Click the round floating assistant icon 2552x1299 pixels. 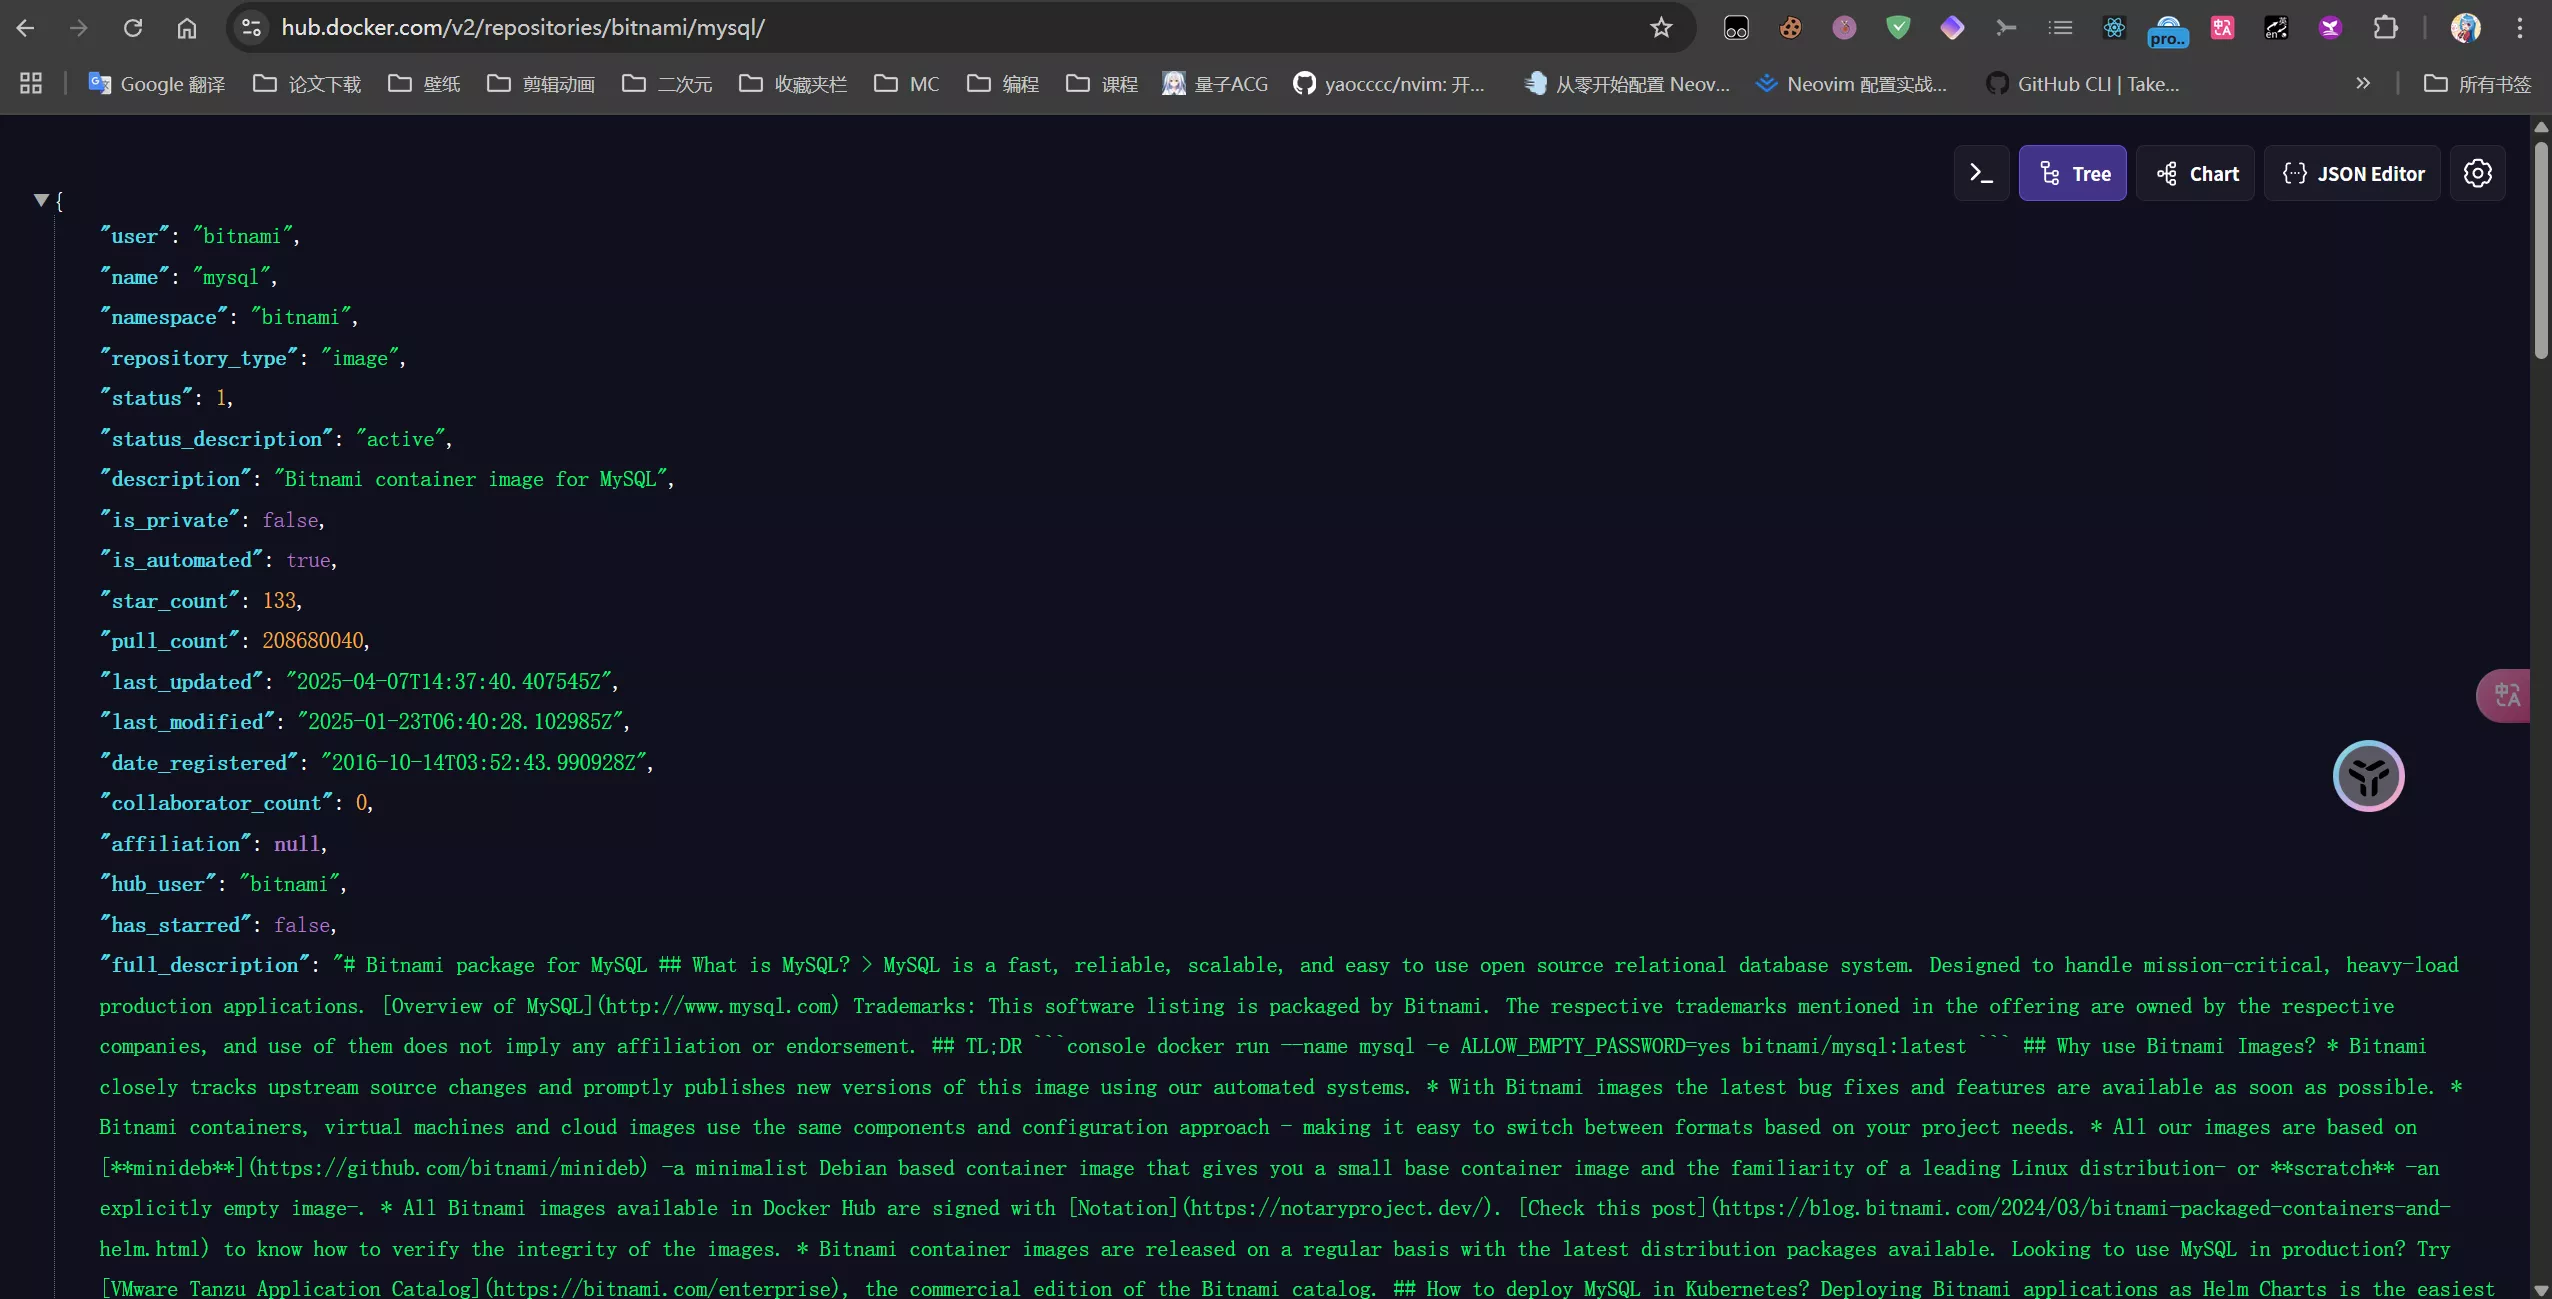coord(2368,776)
